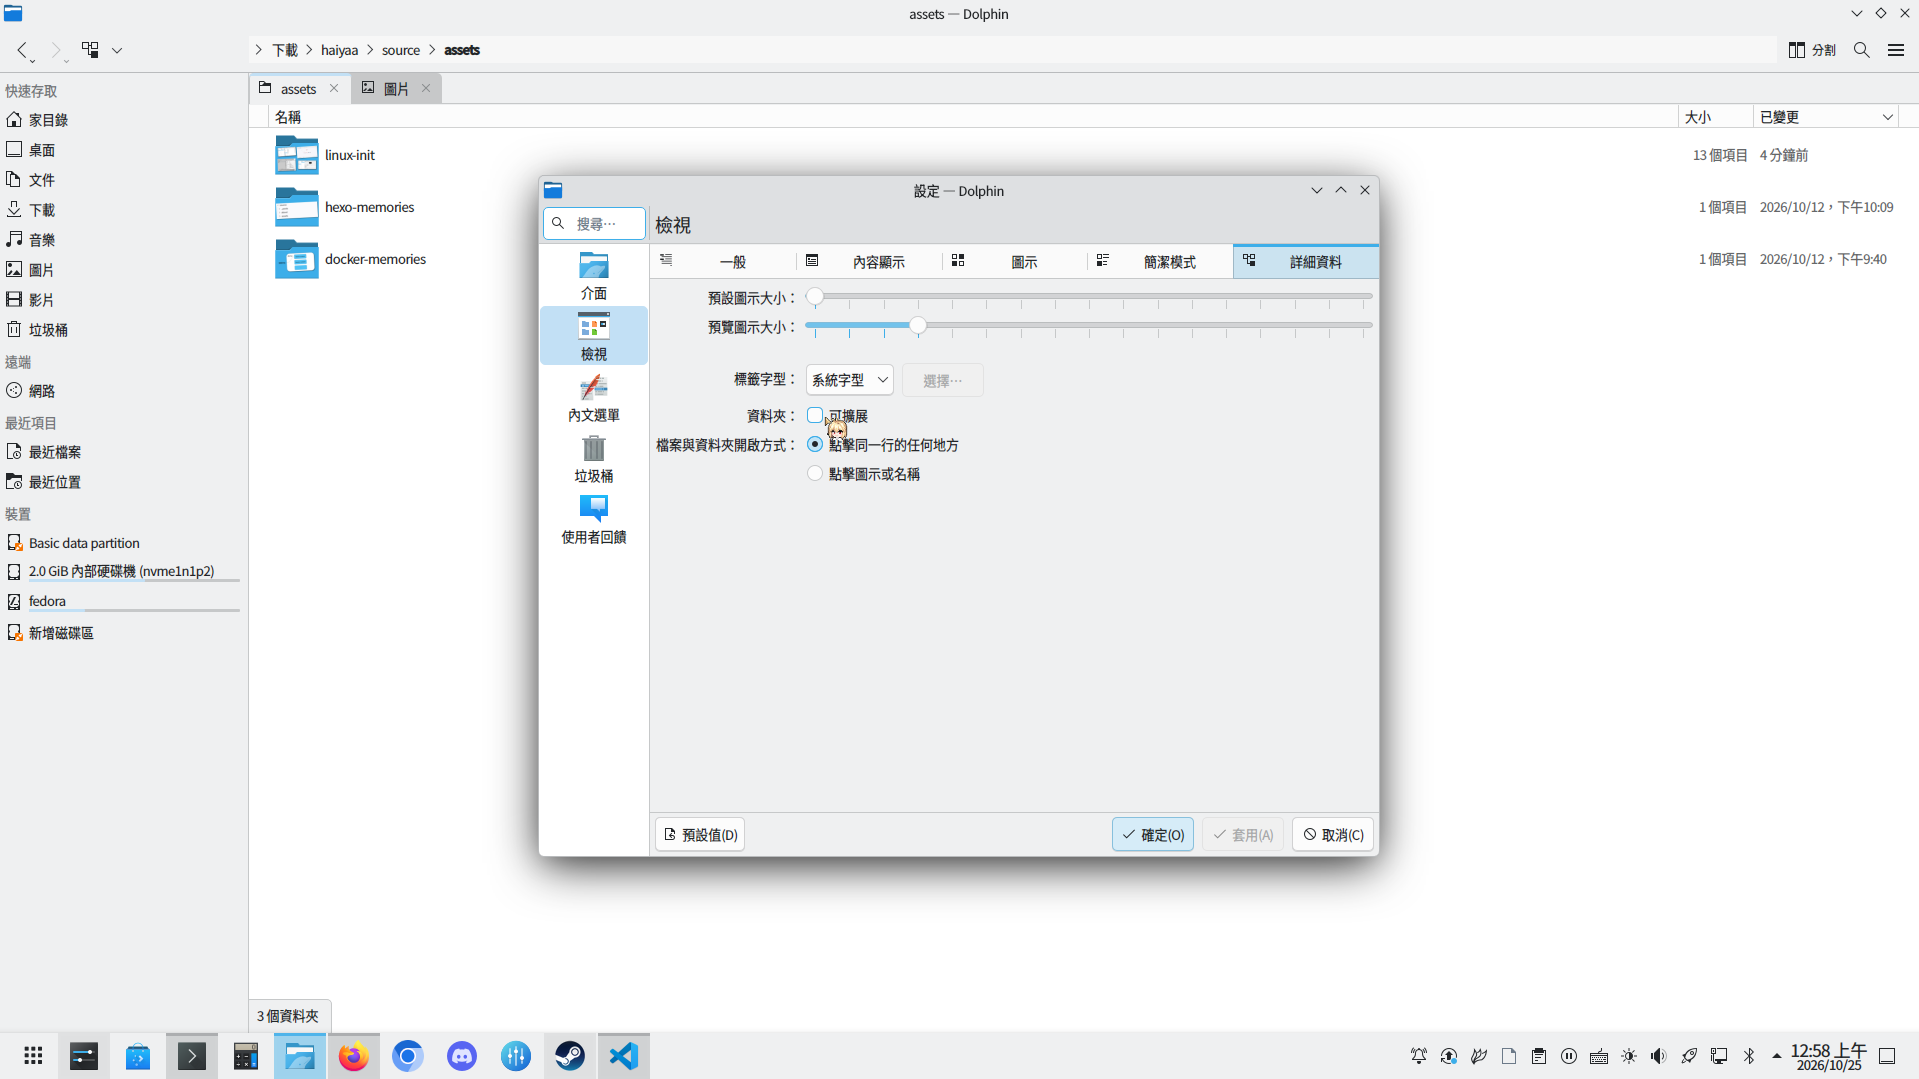1919x1079 pixels.
Task: Enable the 可擴展 folders checkbox
Action: point(815,415)
